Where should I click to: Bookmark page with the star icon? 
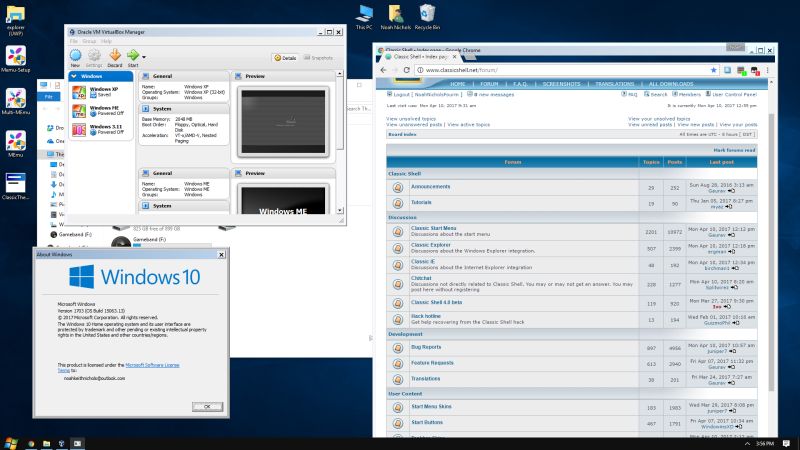tap(713, 70)
